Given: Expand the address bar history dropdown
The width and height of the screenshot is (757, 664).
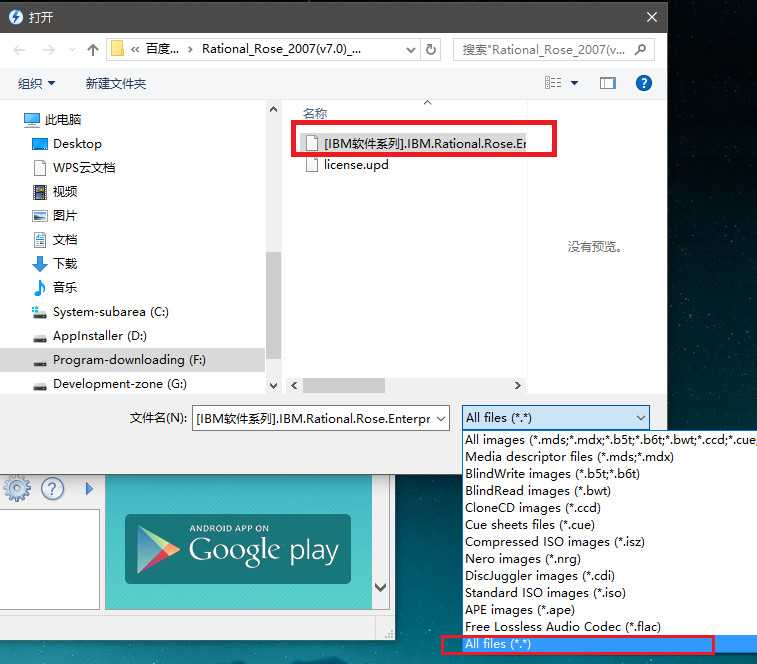Looking at the screenshot, I should click(410, 50).
